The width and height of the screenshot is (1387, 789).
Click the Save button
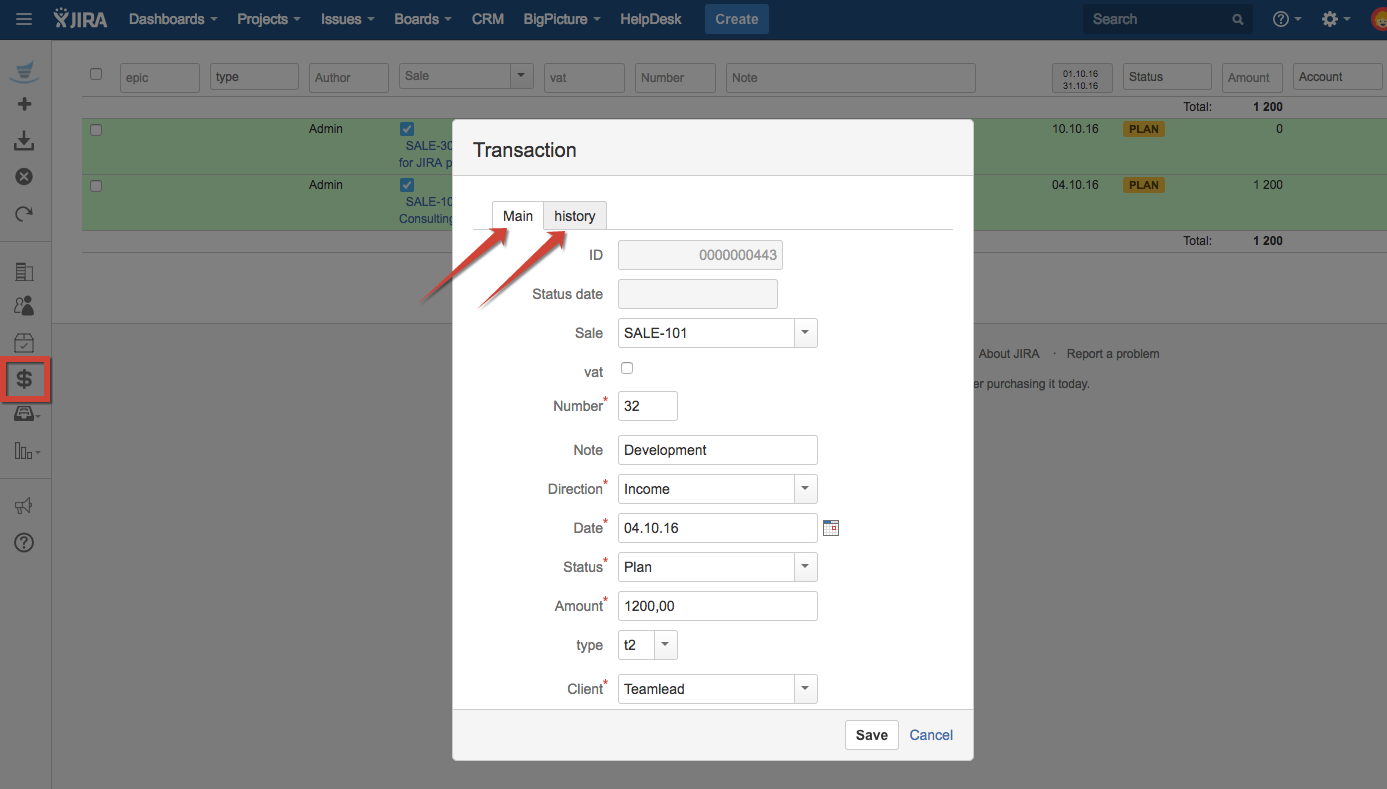(871, 735)
